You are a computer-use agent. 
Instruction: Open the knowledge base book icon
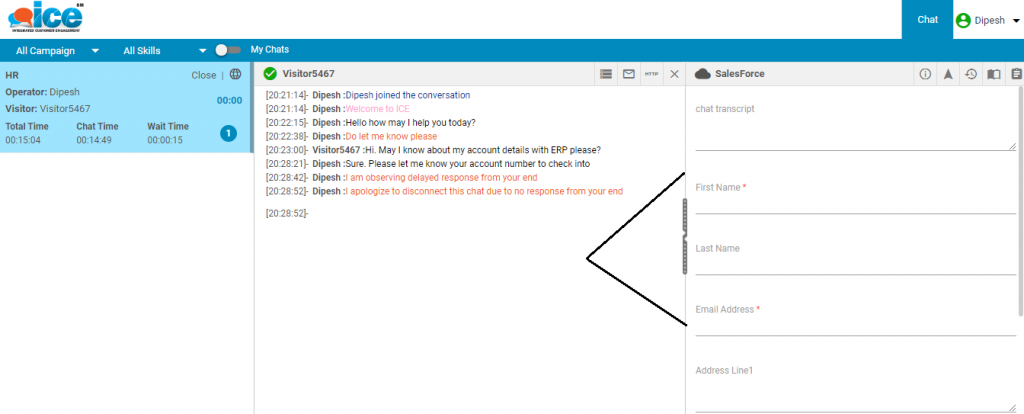pyautogui.click(x=994, y=74)
